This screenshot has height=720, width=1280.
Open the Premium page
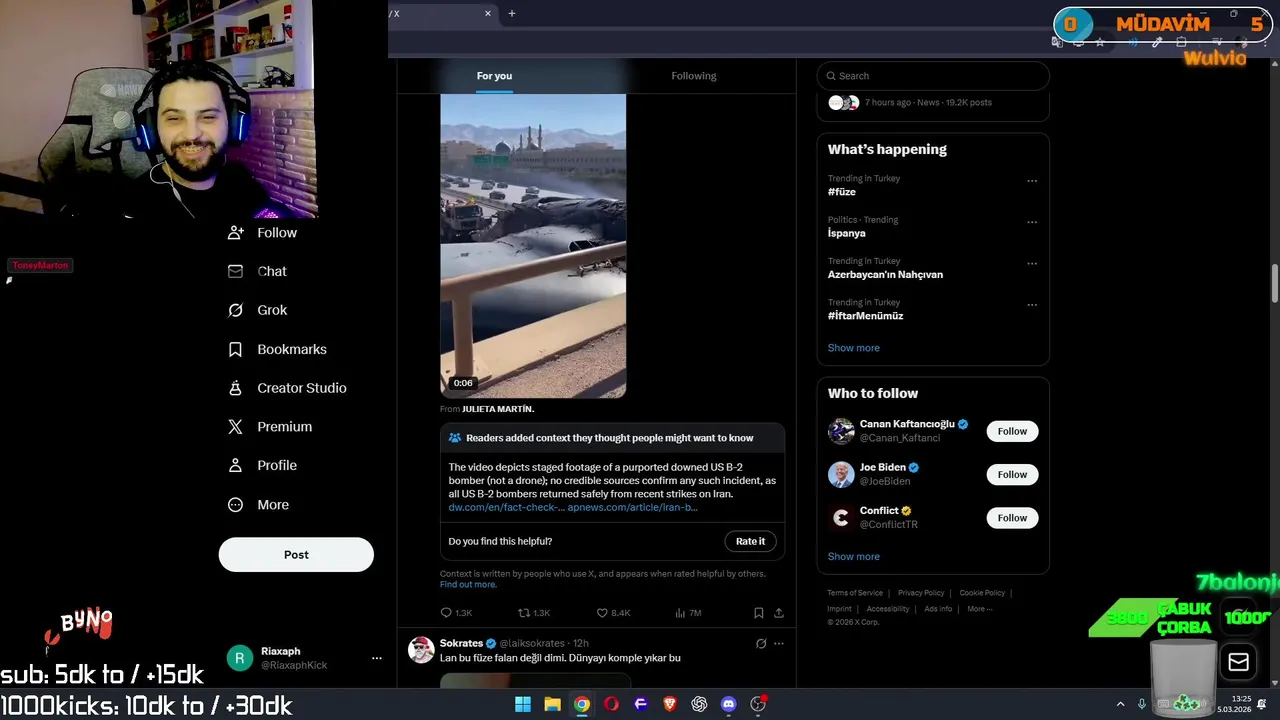(x=270, y=427)
